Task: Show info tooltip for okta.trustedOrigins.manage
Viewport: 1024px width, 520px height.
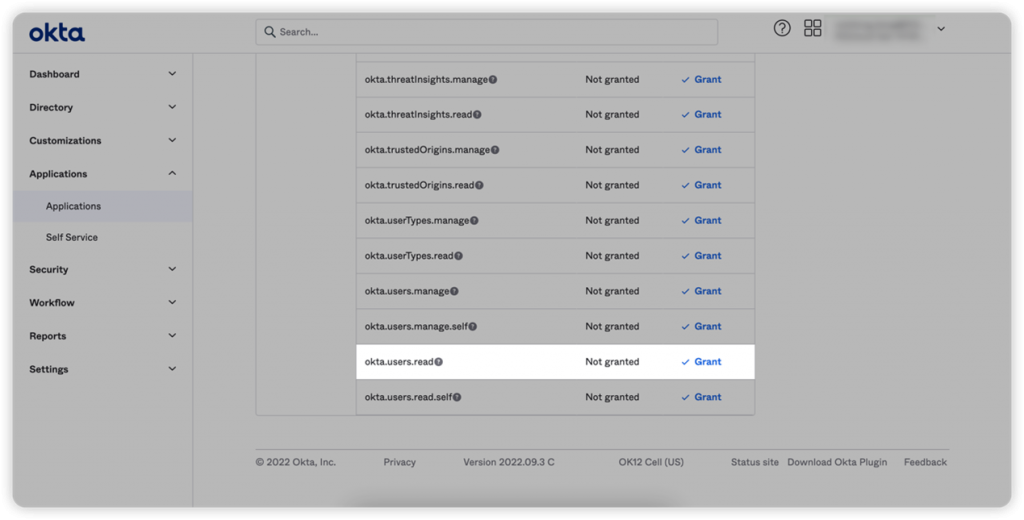Action: point(495,150)
